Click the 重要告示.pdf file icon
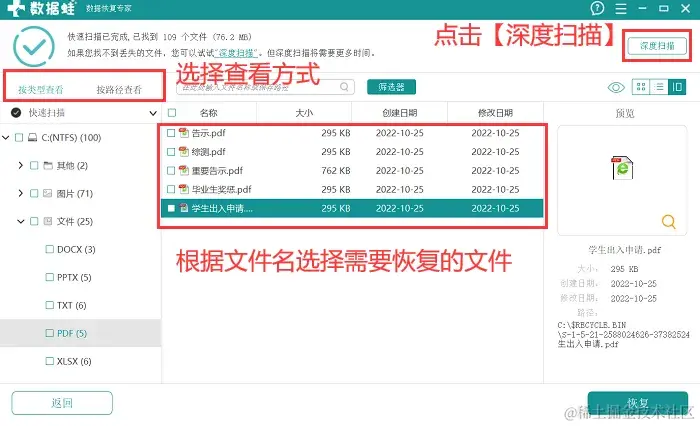Image resolution: width=700 pixels, height=426 pixels. pyautogui.click(x=183, y=170)
